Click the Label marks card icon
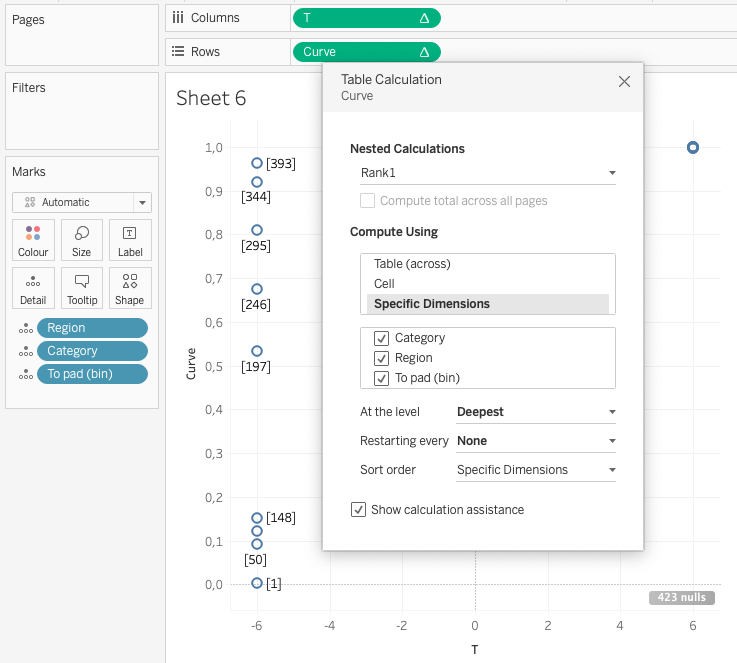737x663 pixels. click(x=130, y=240)
